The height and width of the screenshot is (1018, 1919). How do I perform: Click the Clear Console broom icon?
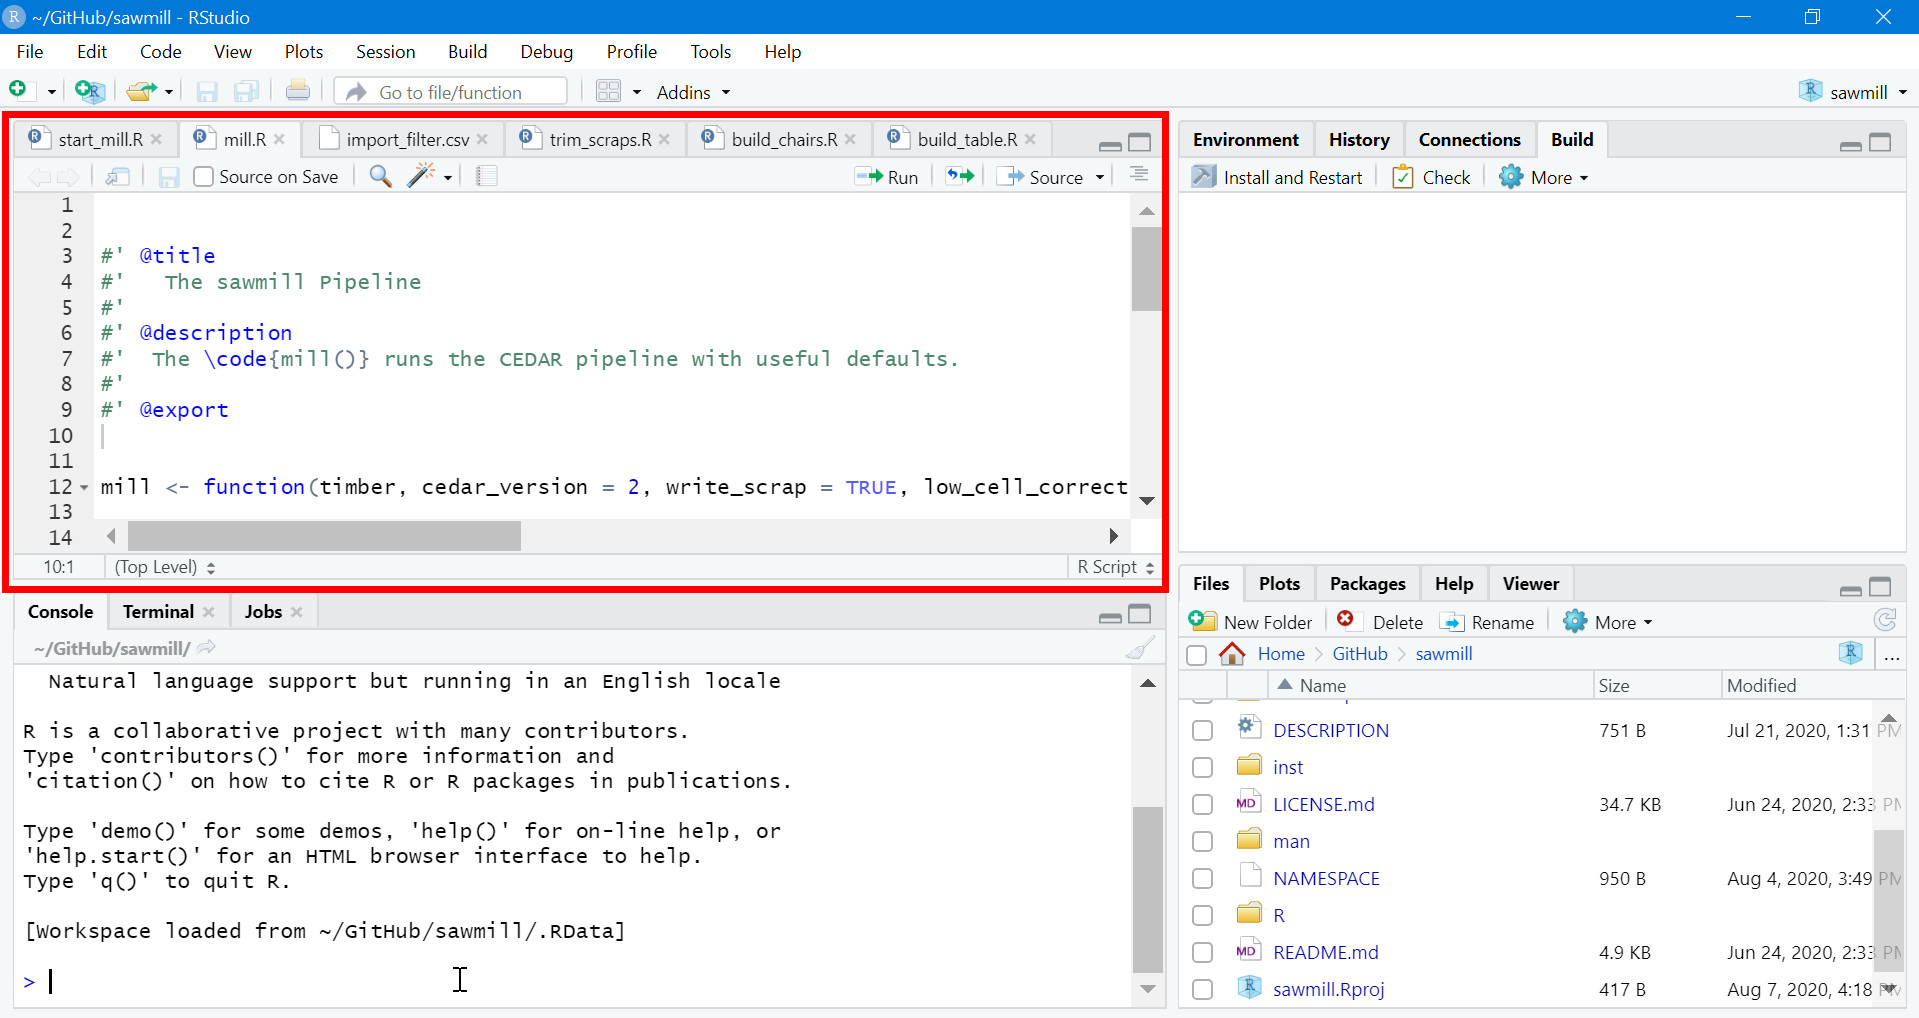coord(1140,648)
